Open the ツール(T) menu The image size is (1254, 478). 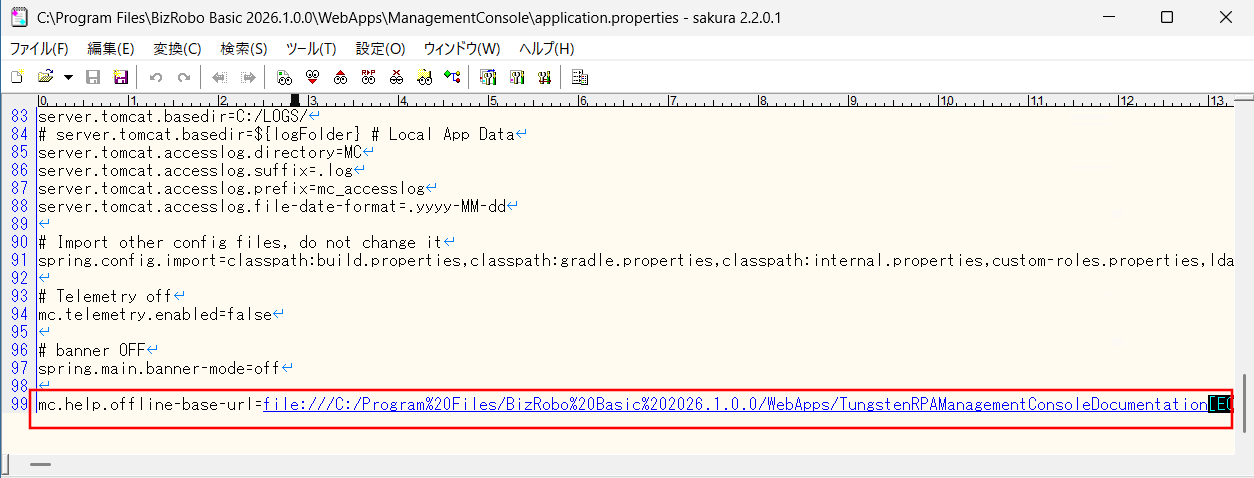pyautogui.click(x=311, y=48)
